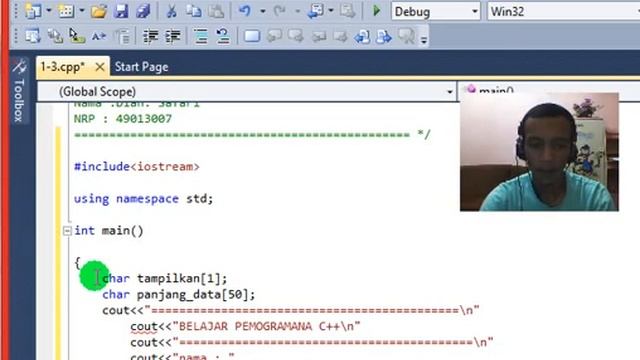
Task: Click the Save All icon
Action: pos(143,11)
